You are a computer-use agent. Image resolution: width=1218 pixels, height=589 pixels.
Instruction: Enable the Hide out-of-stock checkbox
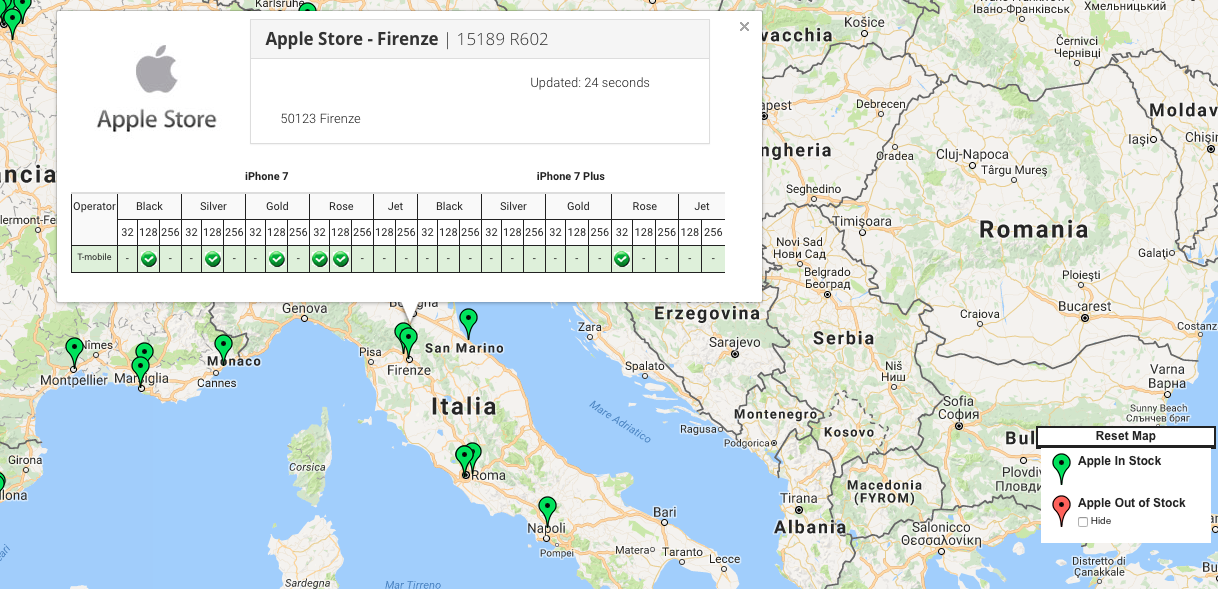pyautogui.click(x=1083, y=522)
